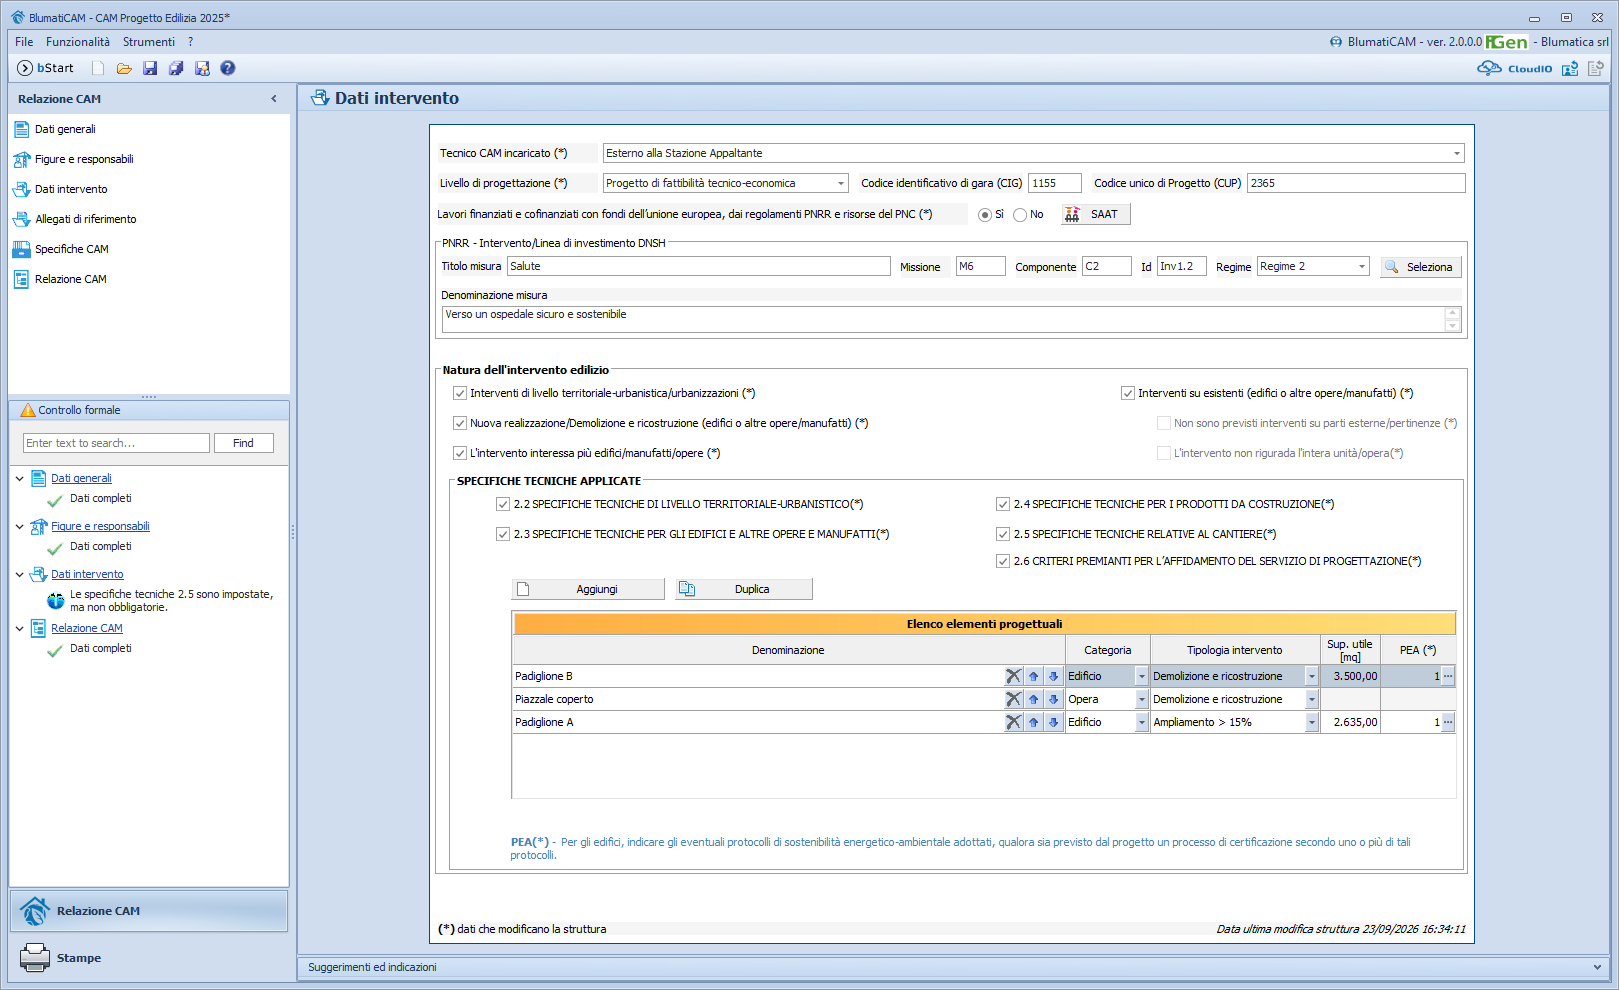This screenshot has width=1619, height=990.
Task: Open the ? help menu
Action: tap(190, 42)
